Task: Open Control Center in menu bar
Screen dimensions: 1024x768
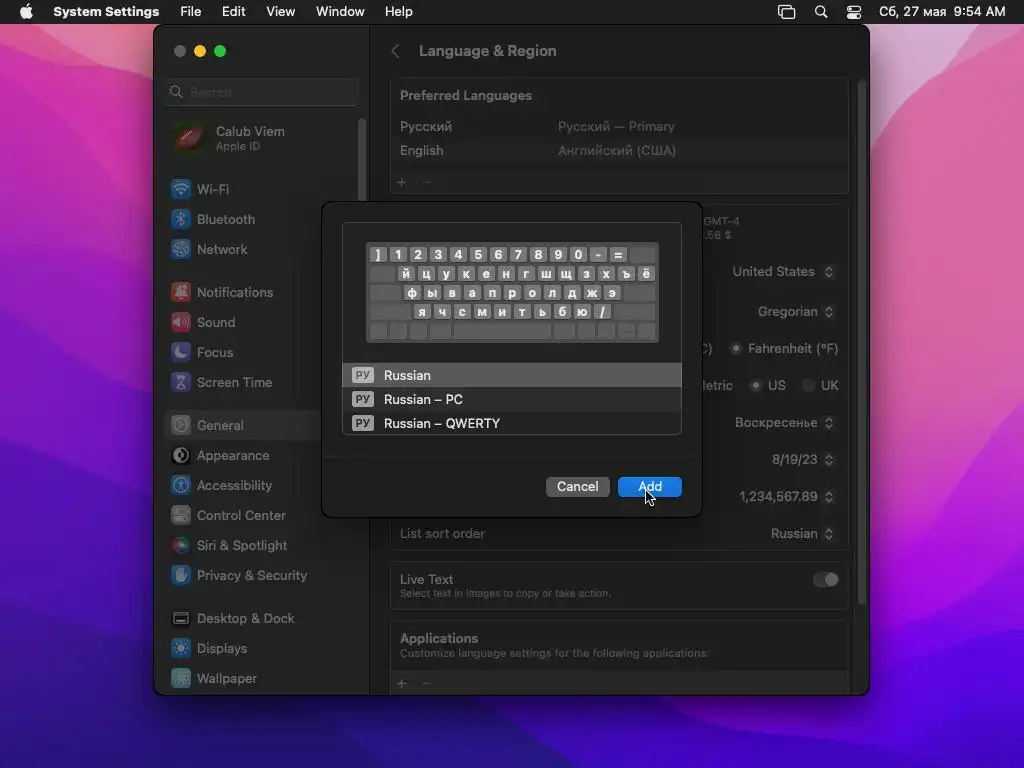Action: 854,12
